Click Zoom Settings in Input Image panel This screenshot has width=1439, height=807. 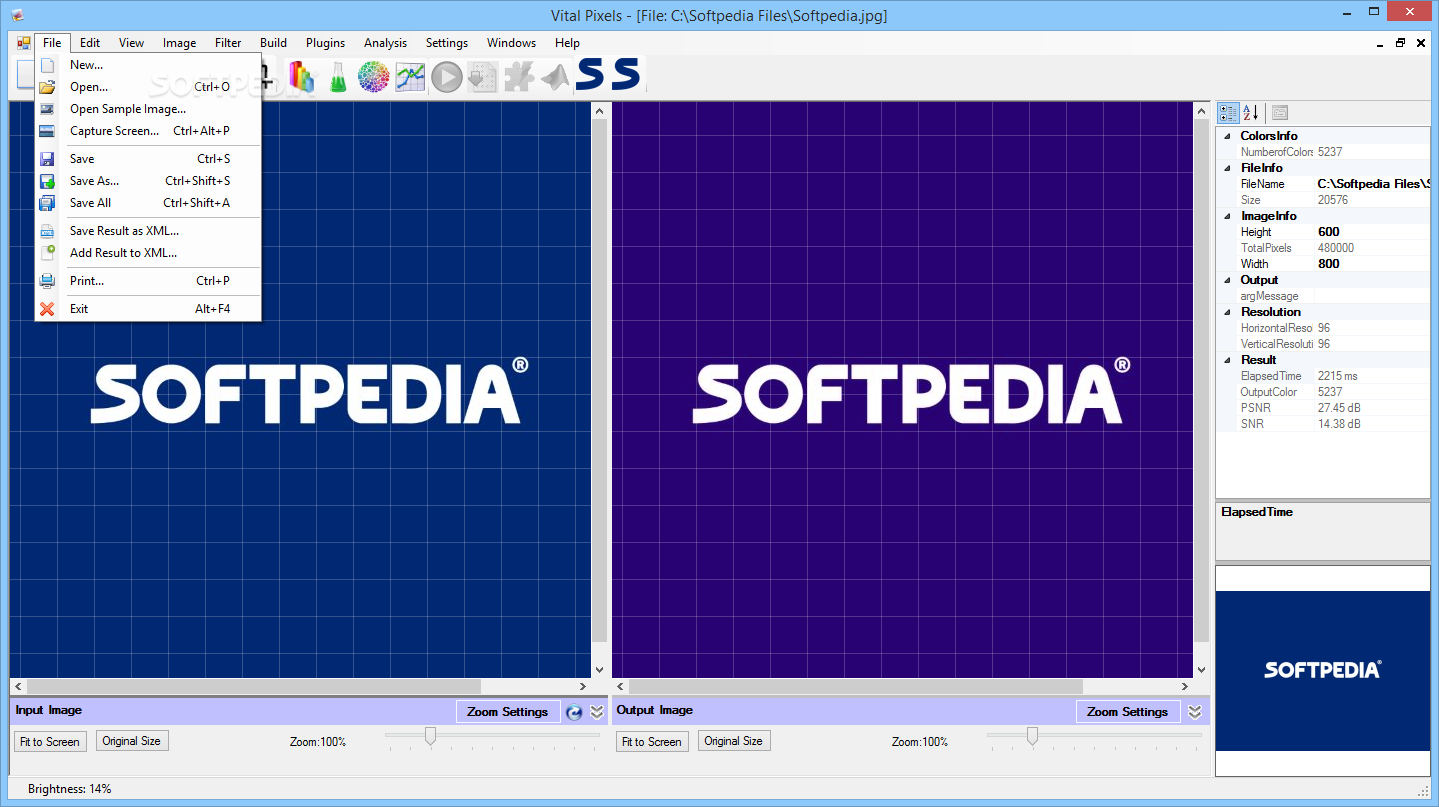pos(508,712)
